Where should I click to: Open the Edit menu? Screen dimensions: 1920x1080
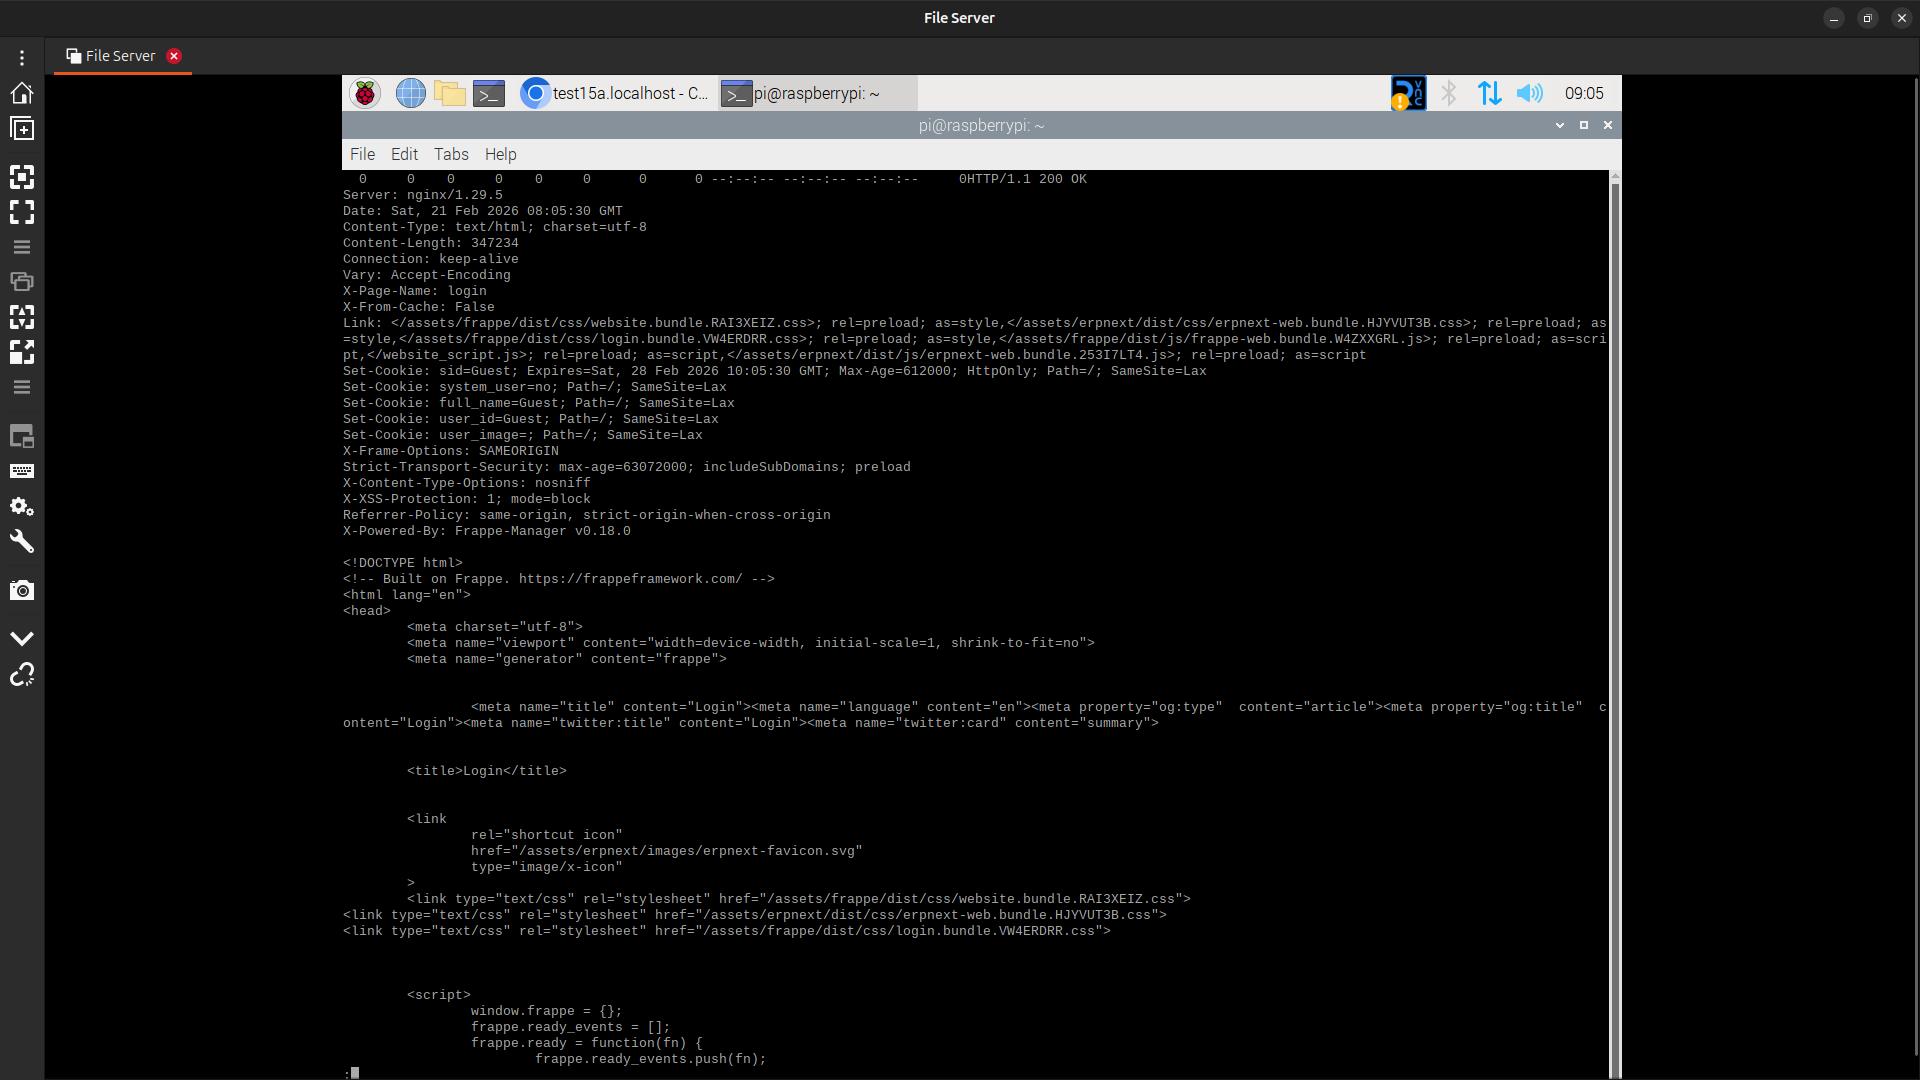(404, 154)
